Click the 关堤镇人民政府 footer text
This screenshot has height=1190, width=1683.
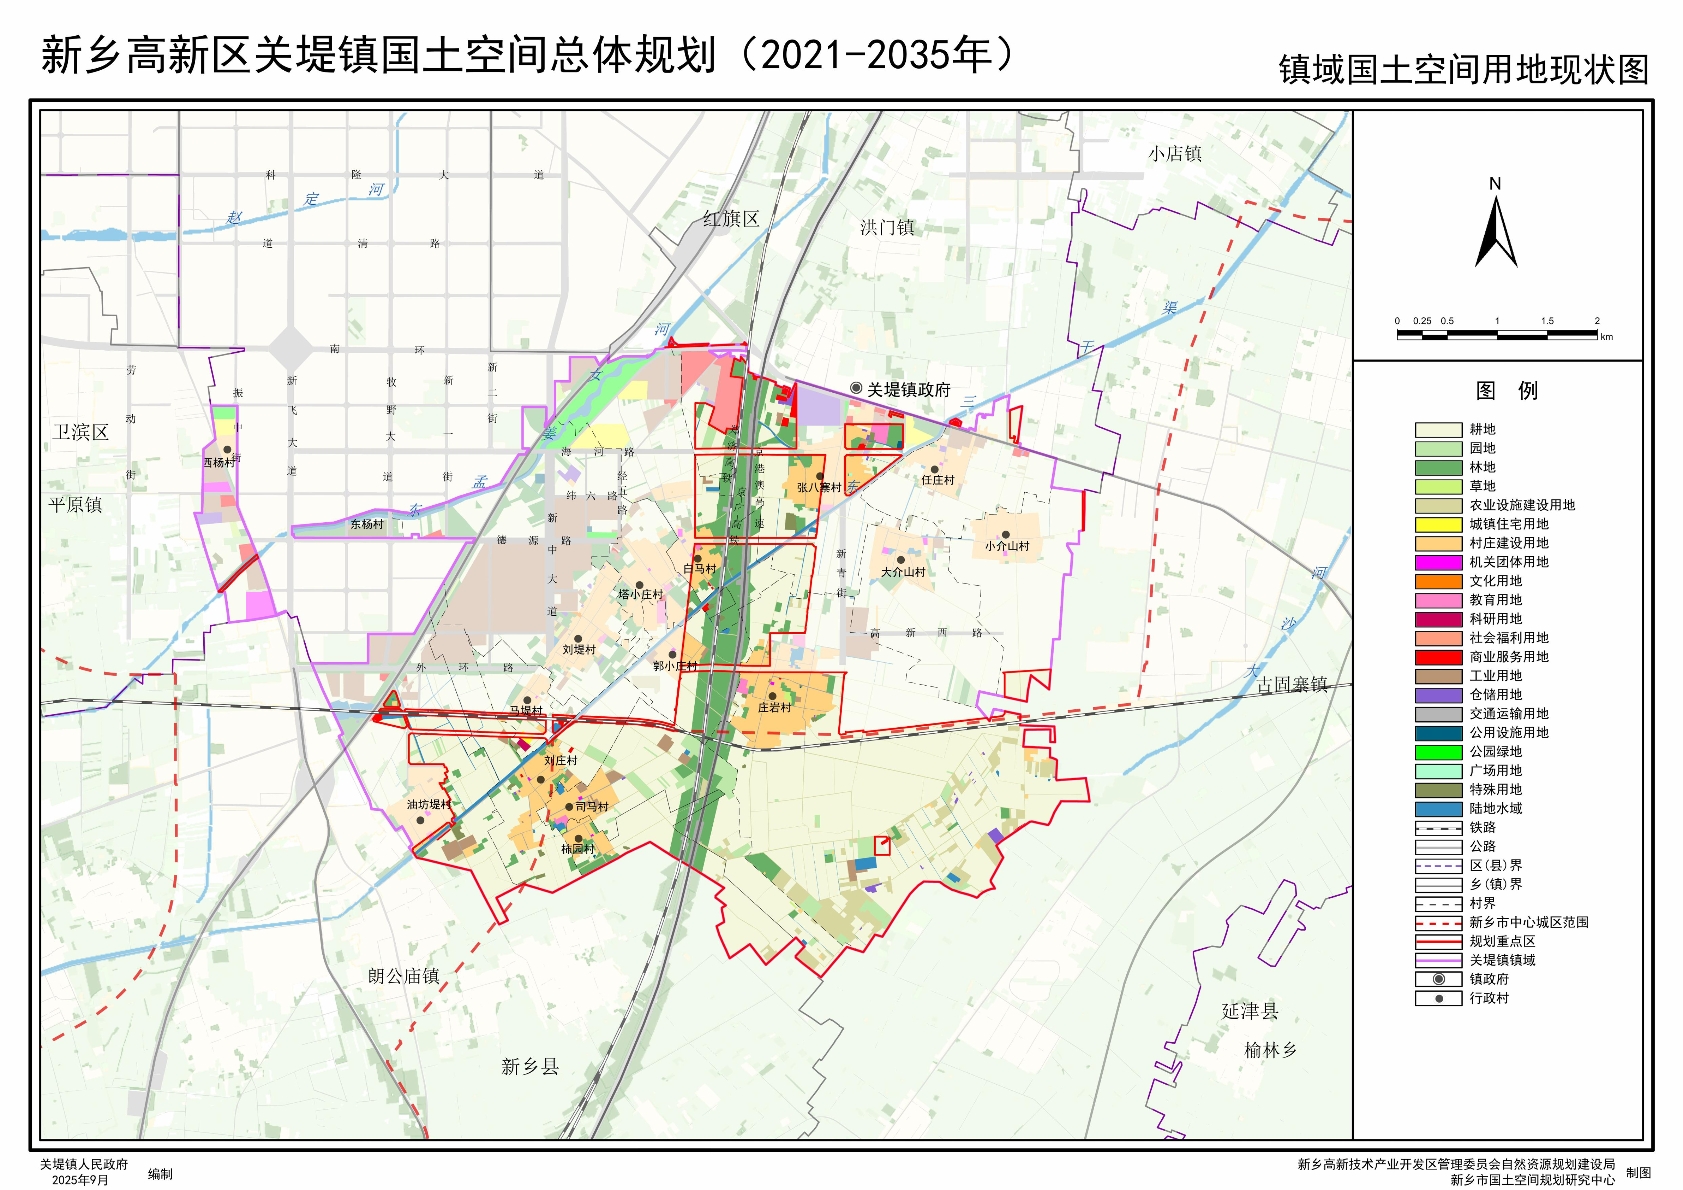84,1164
